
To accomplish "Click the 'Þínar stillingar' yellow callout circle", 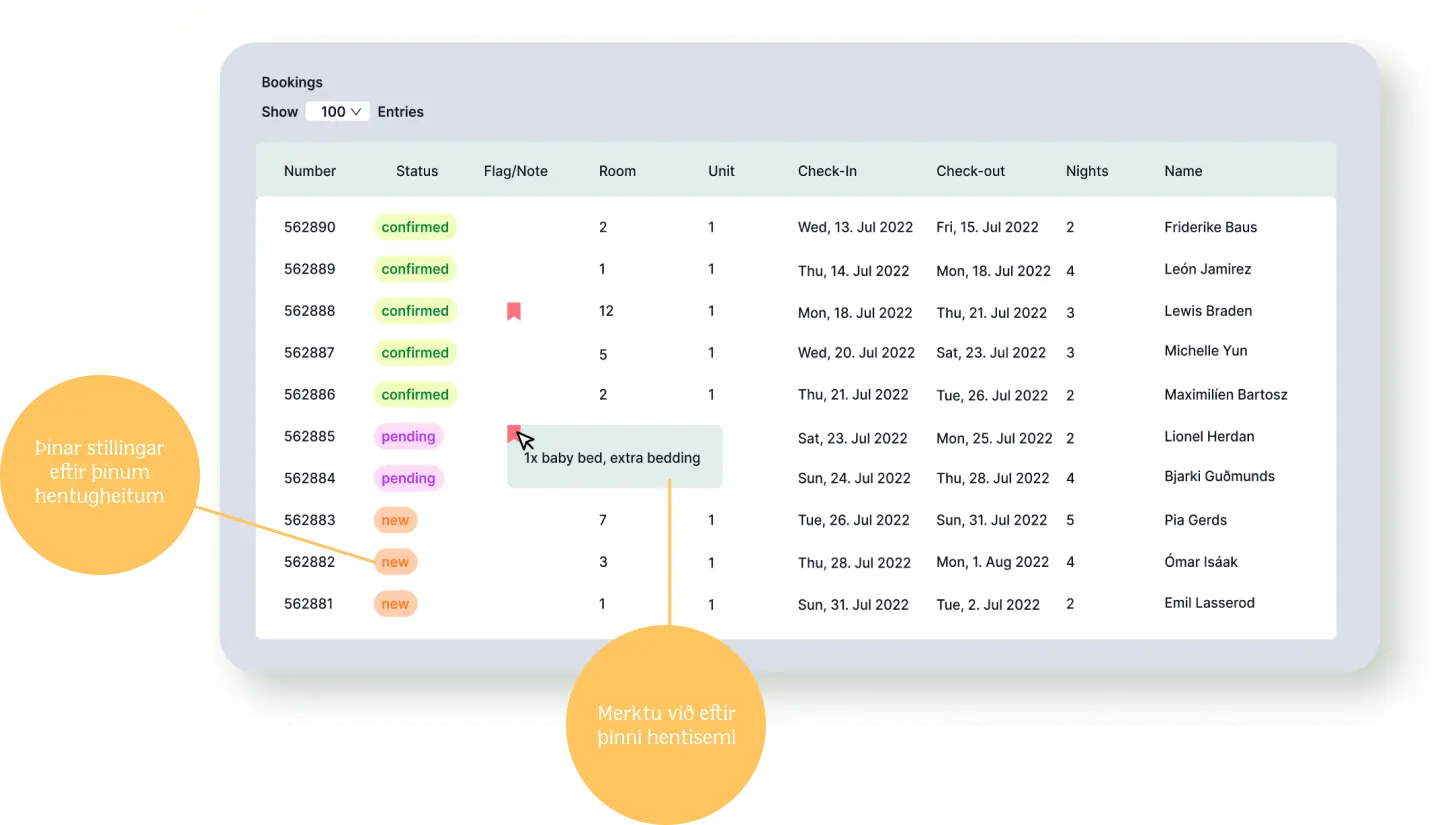I will pyautogui.click(x=100, y=471).
